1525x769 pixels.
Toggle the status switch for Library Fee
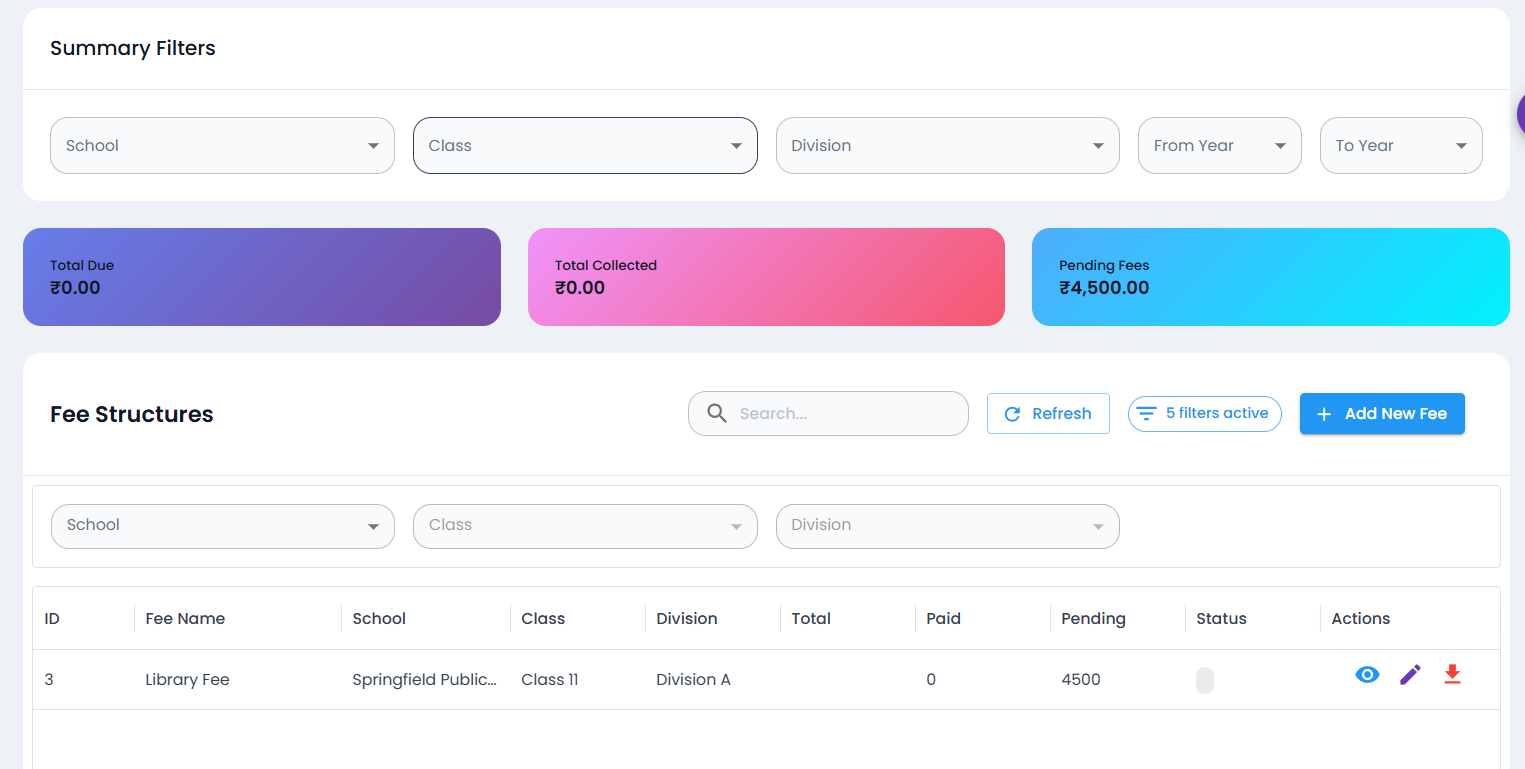tap(1204, 679)
